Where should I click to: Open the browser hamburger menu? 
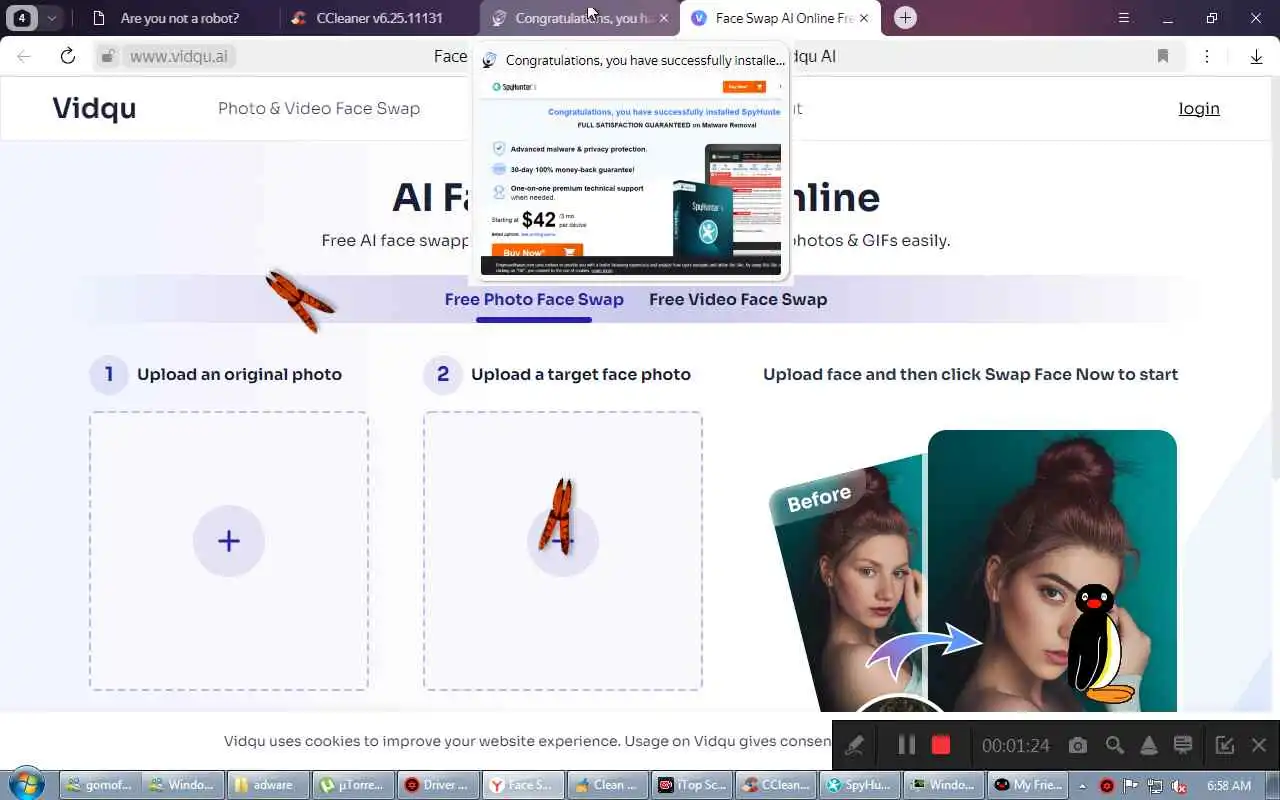coord(1124,18)
